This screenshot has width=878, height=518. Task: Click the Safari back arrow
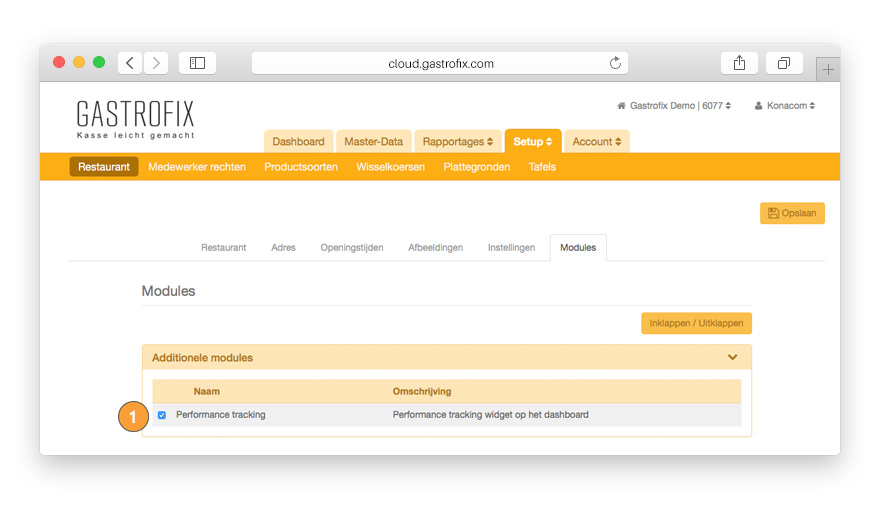point(130,63)
